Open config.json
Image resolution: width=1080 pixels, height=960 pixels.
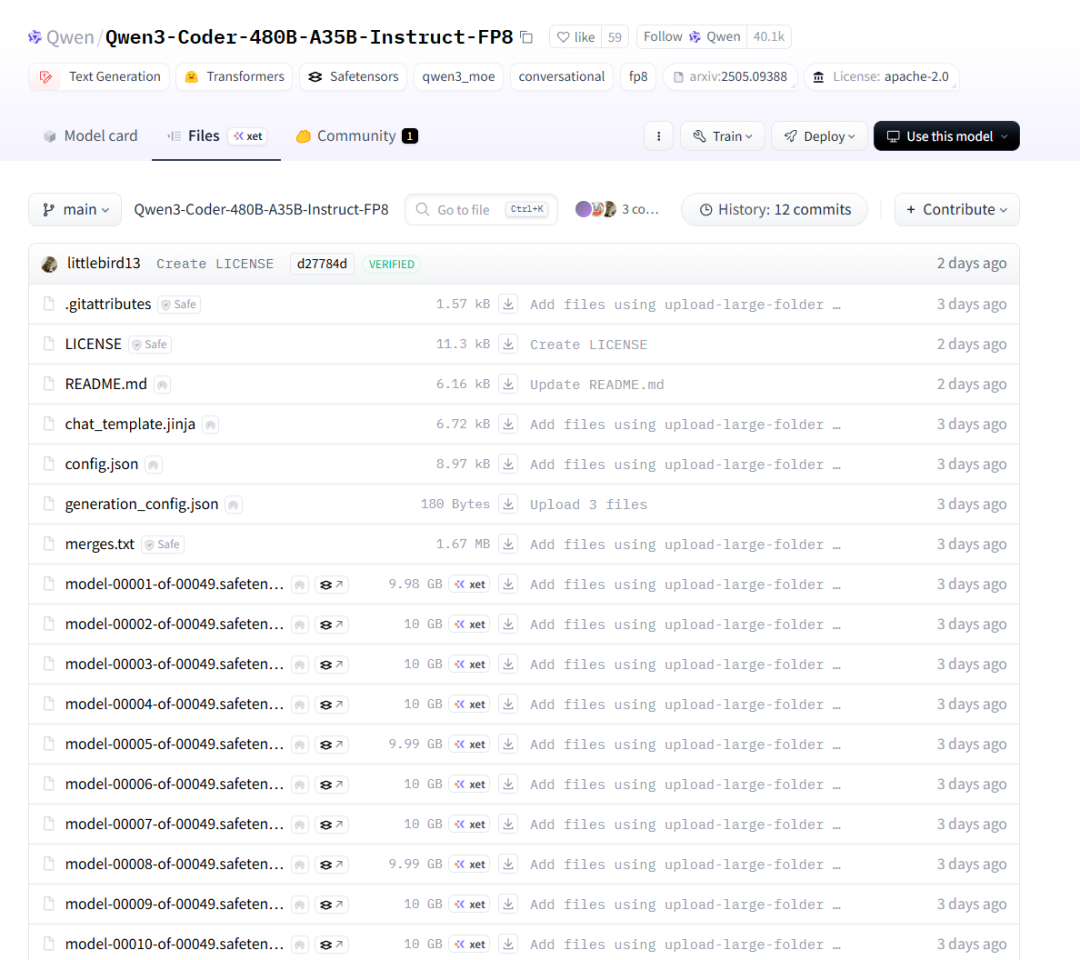[x=101, y=463]
